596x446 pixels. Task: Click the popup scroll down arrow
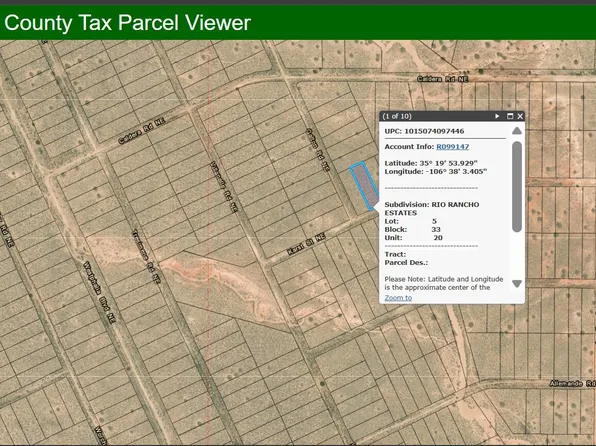pos(517,284)
